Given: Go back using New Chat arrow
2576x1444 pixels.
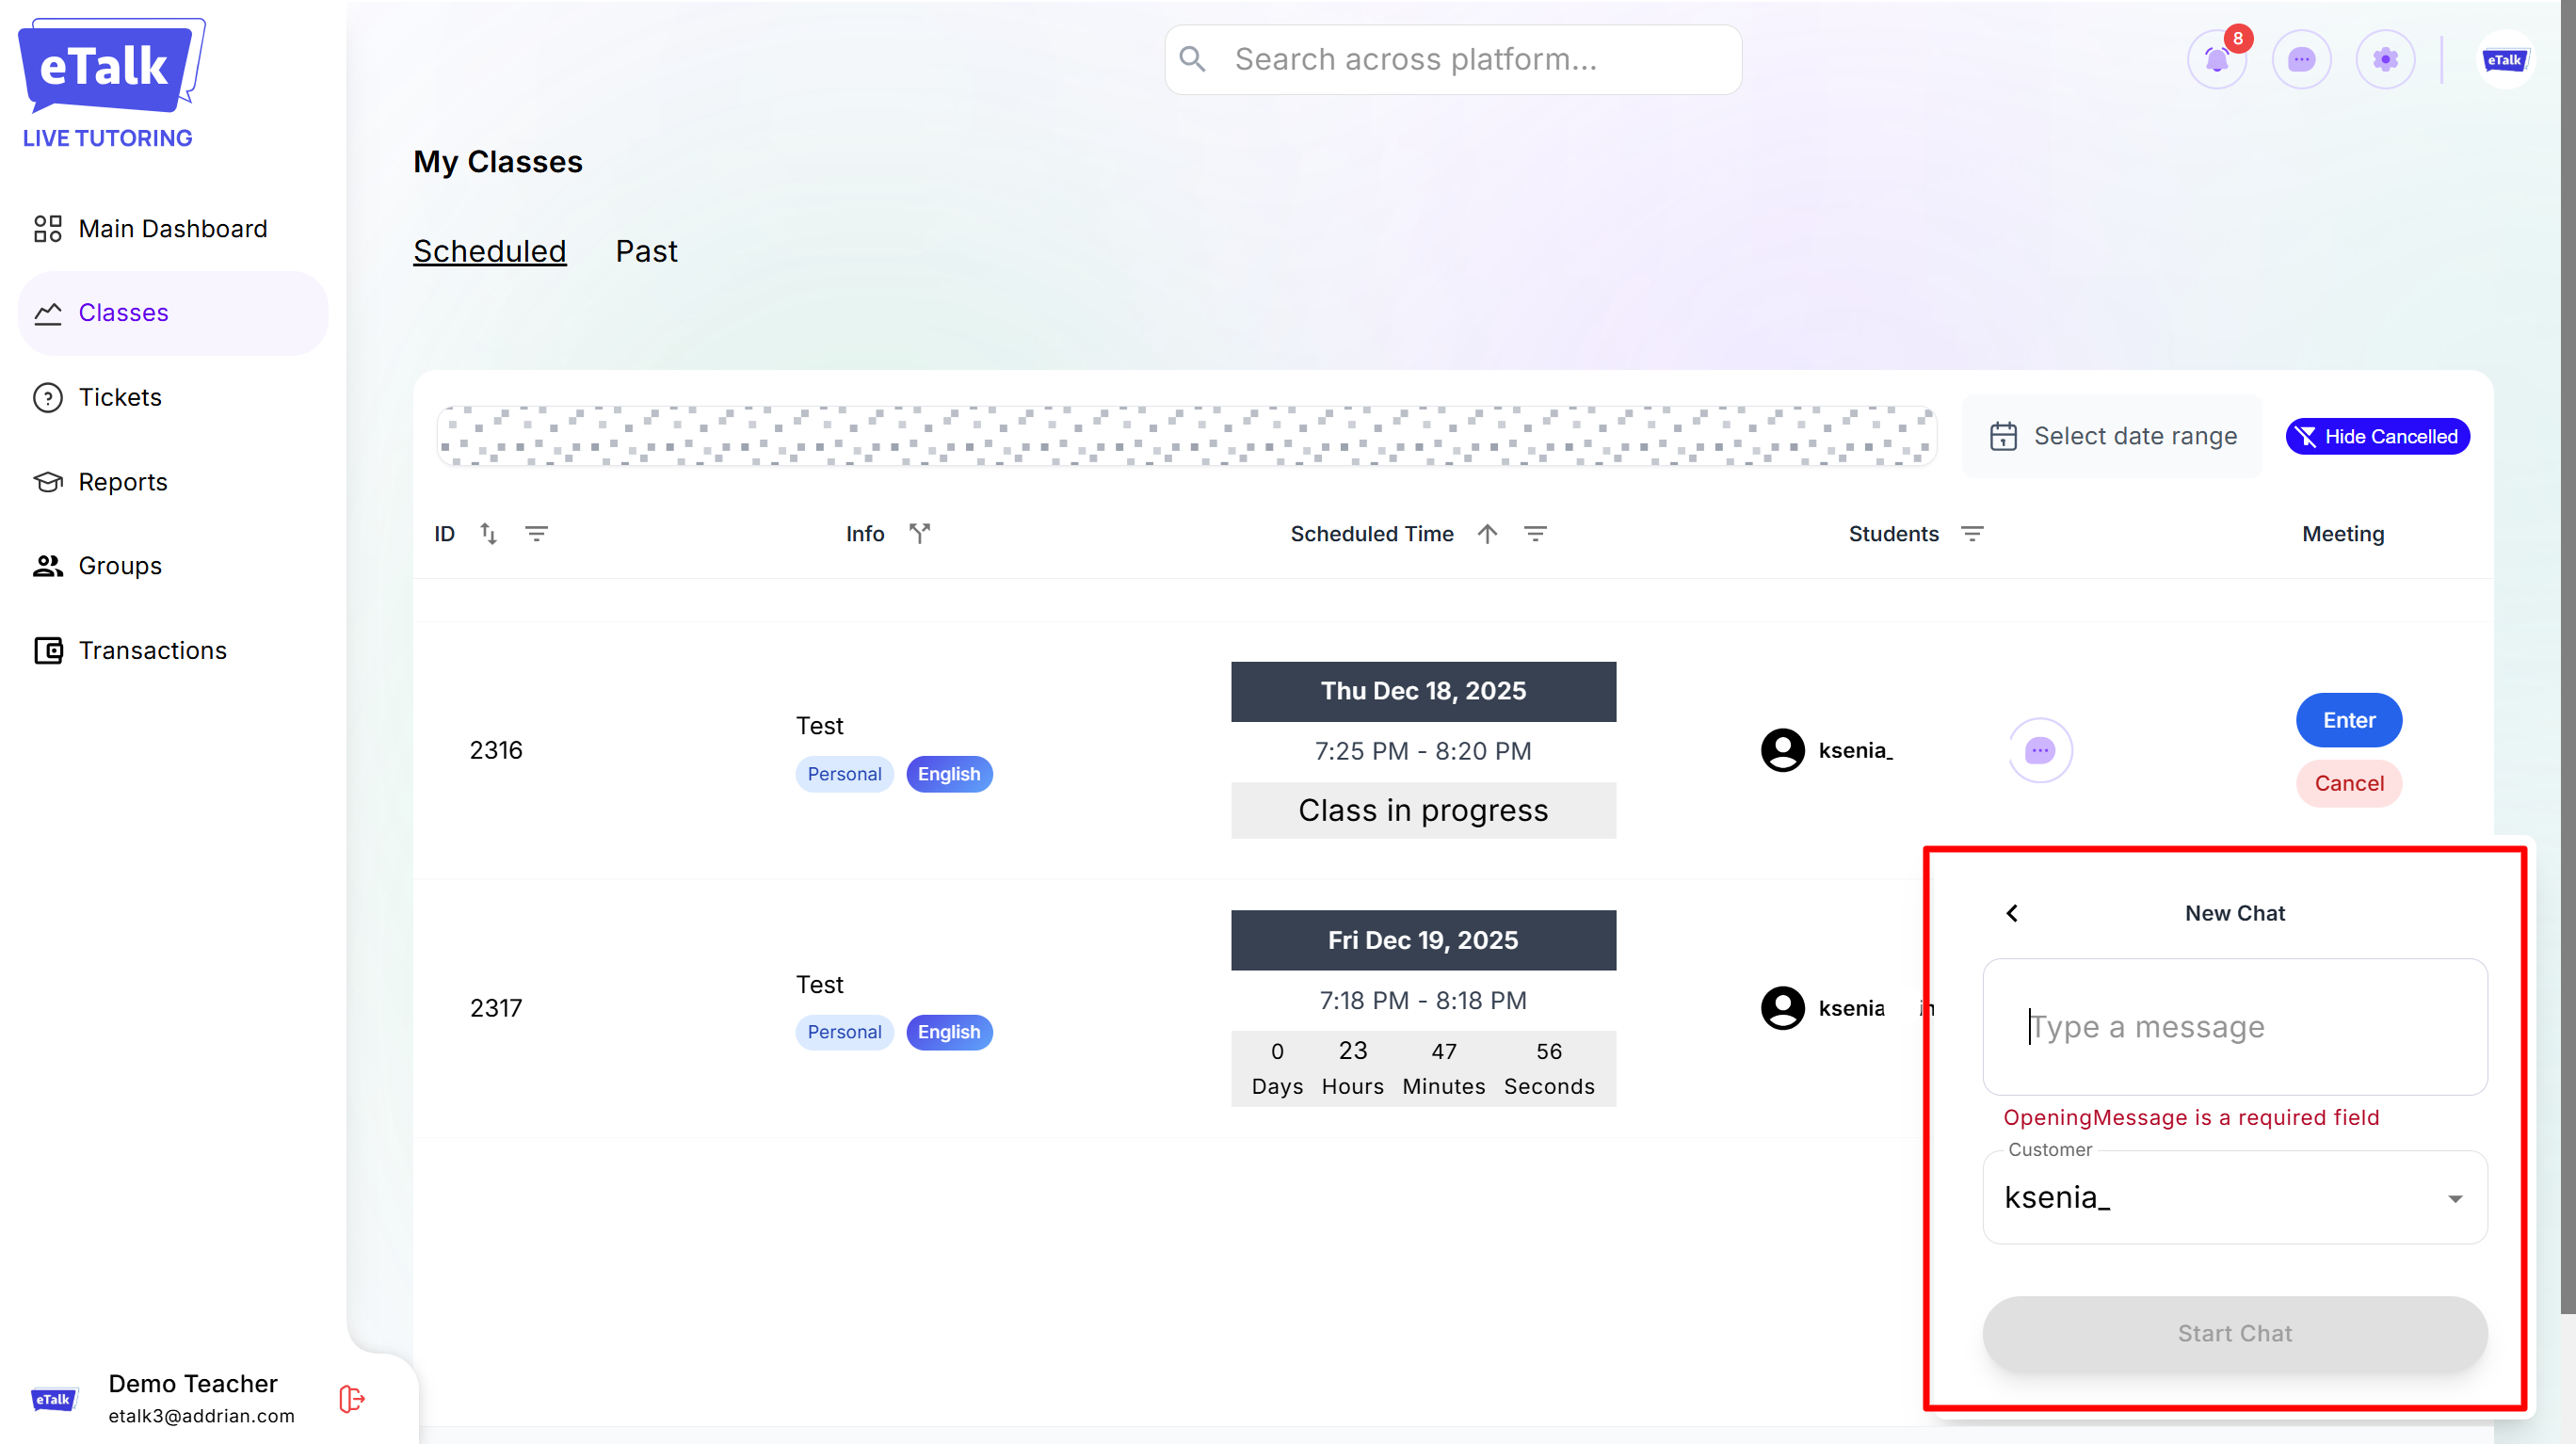Looking at the screenshot, I should pyautogui.click(x=2012, y=913).
